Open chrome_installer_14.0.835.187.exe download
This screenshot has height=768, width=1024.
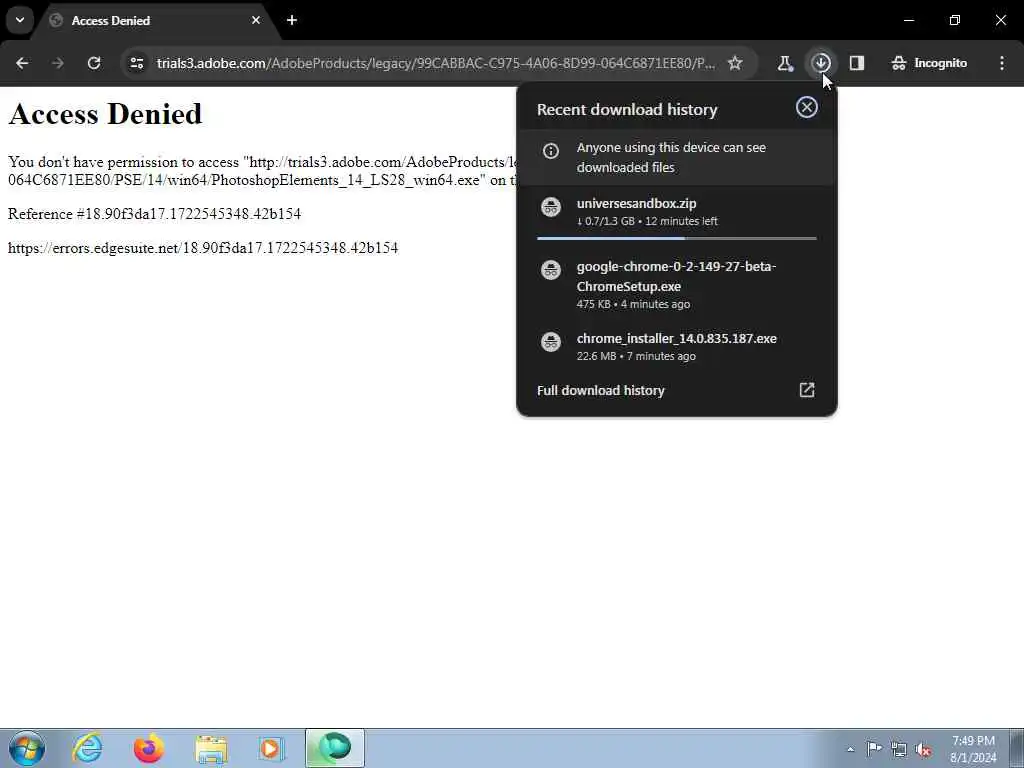pos(677,347)
